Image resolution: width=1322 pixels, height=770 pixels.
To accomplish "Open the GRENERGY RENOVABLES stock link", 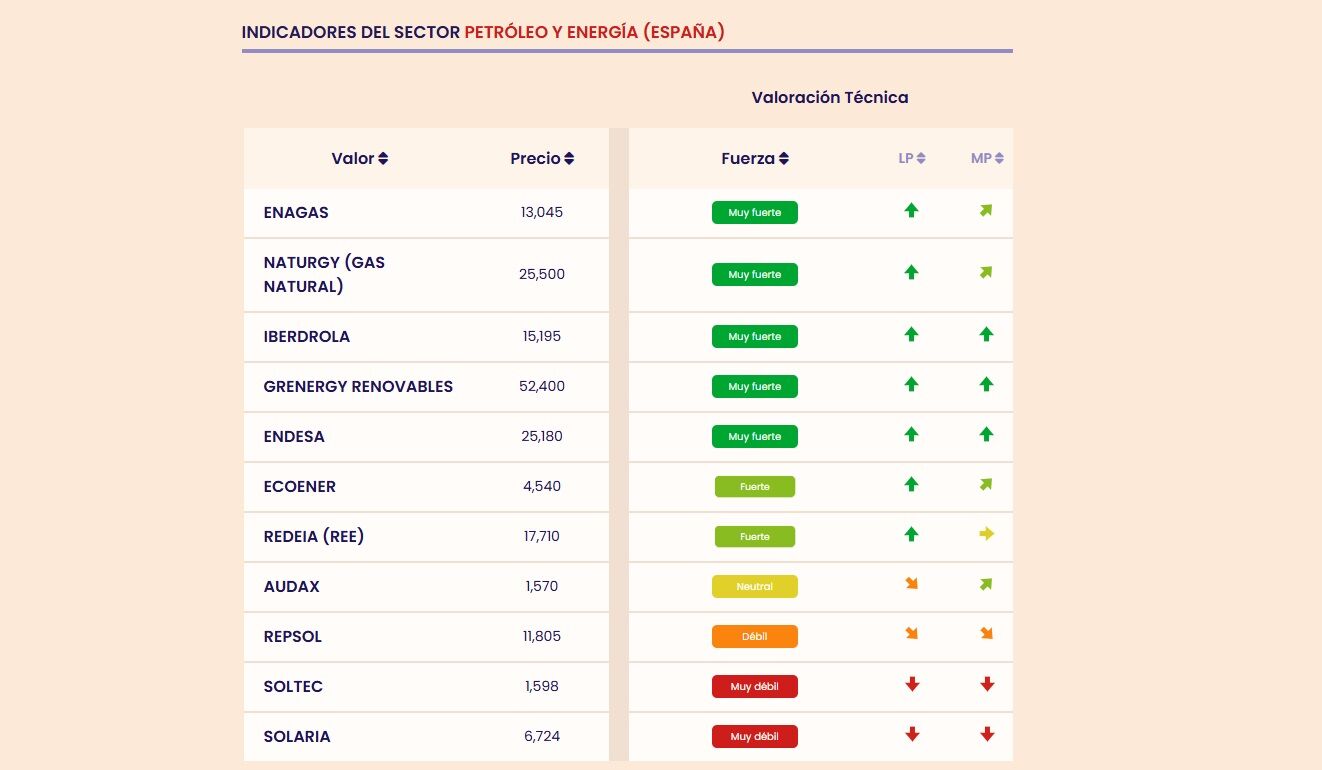I will pyautogui.click(x=358, y=387).
